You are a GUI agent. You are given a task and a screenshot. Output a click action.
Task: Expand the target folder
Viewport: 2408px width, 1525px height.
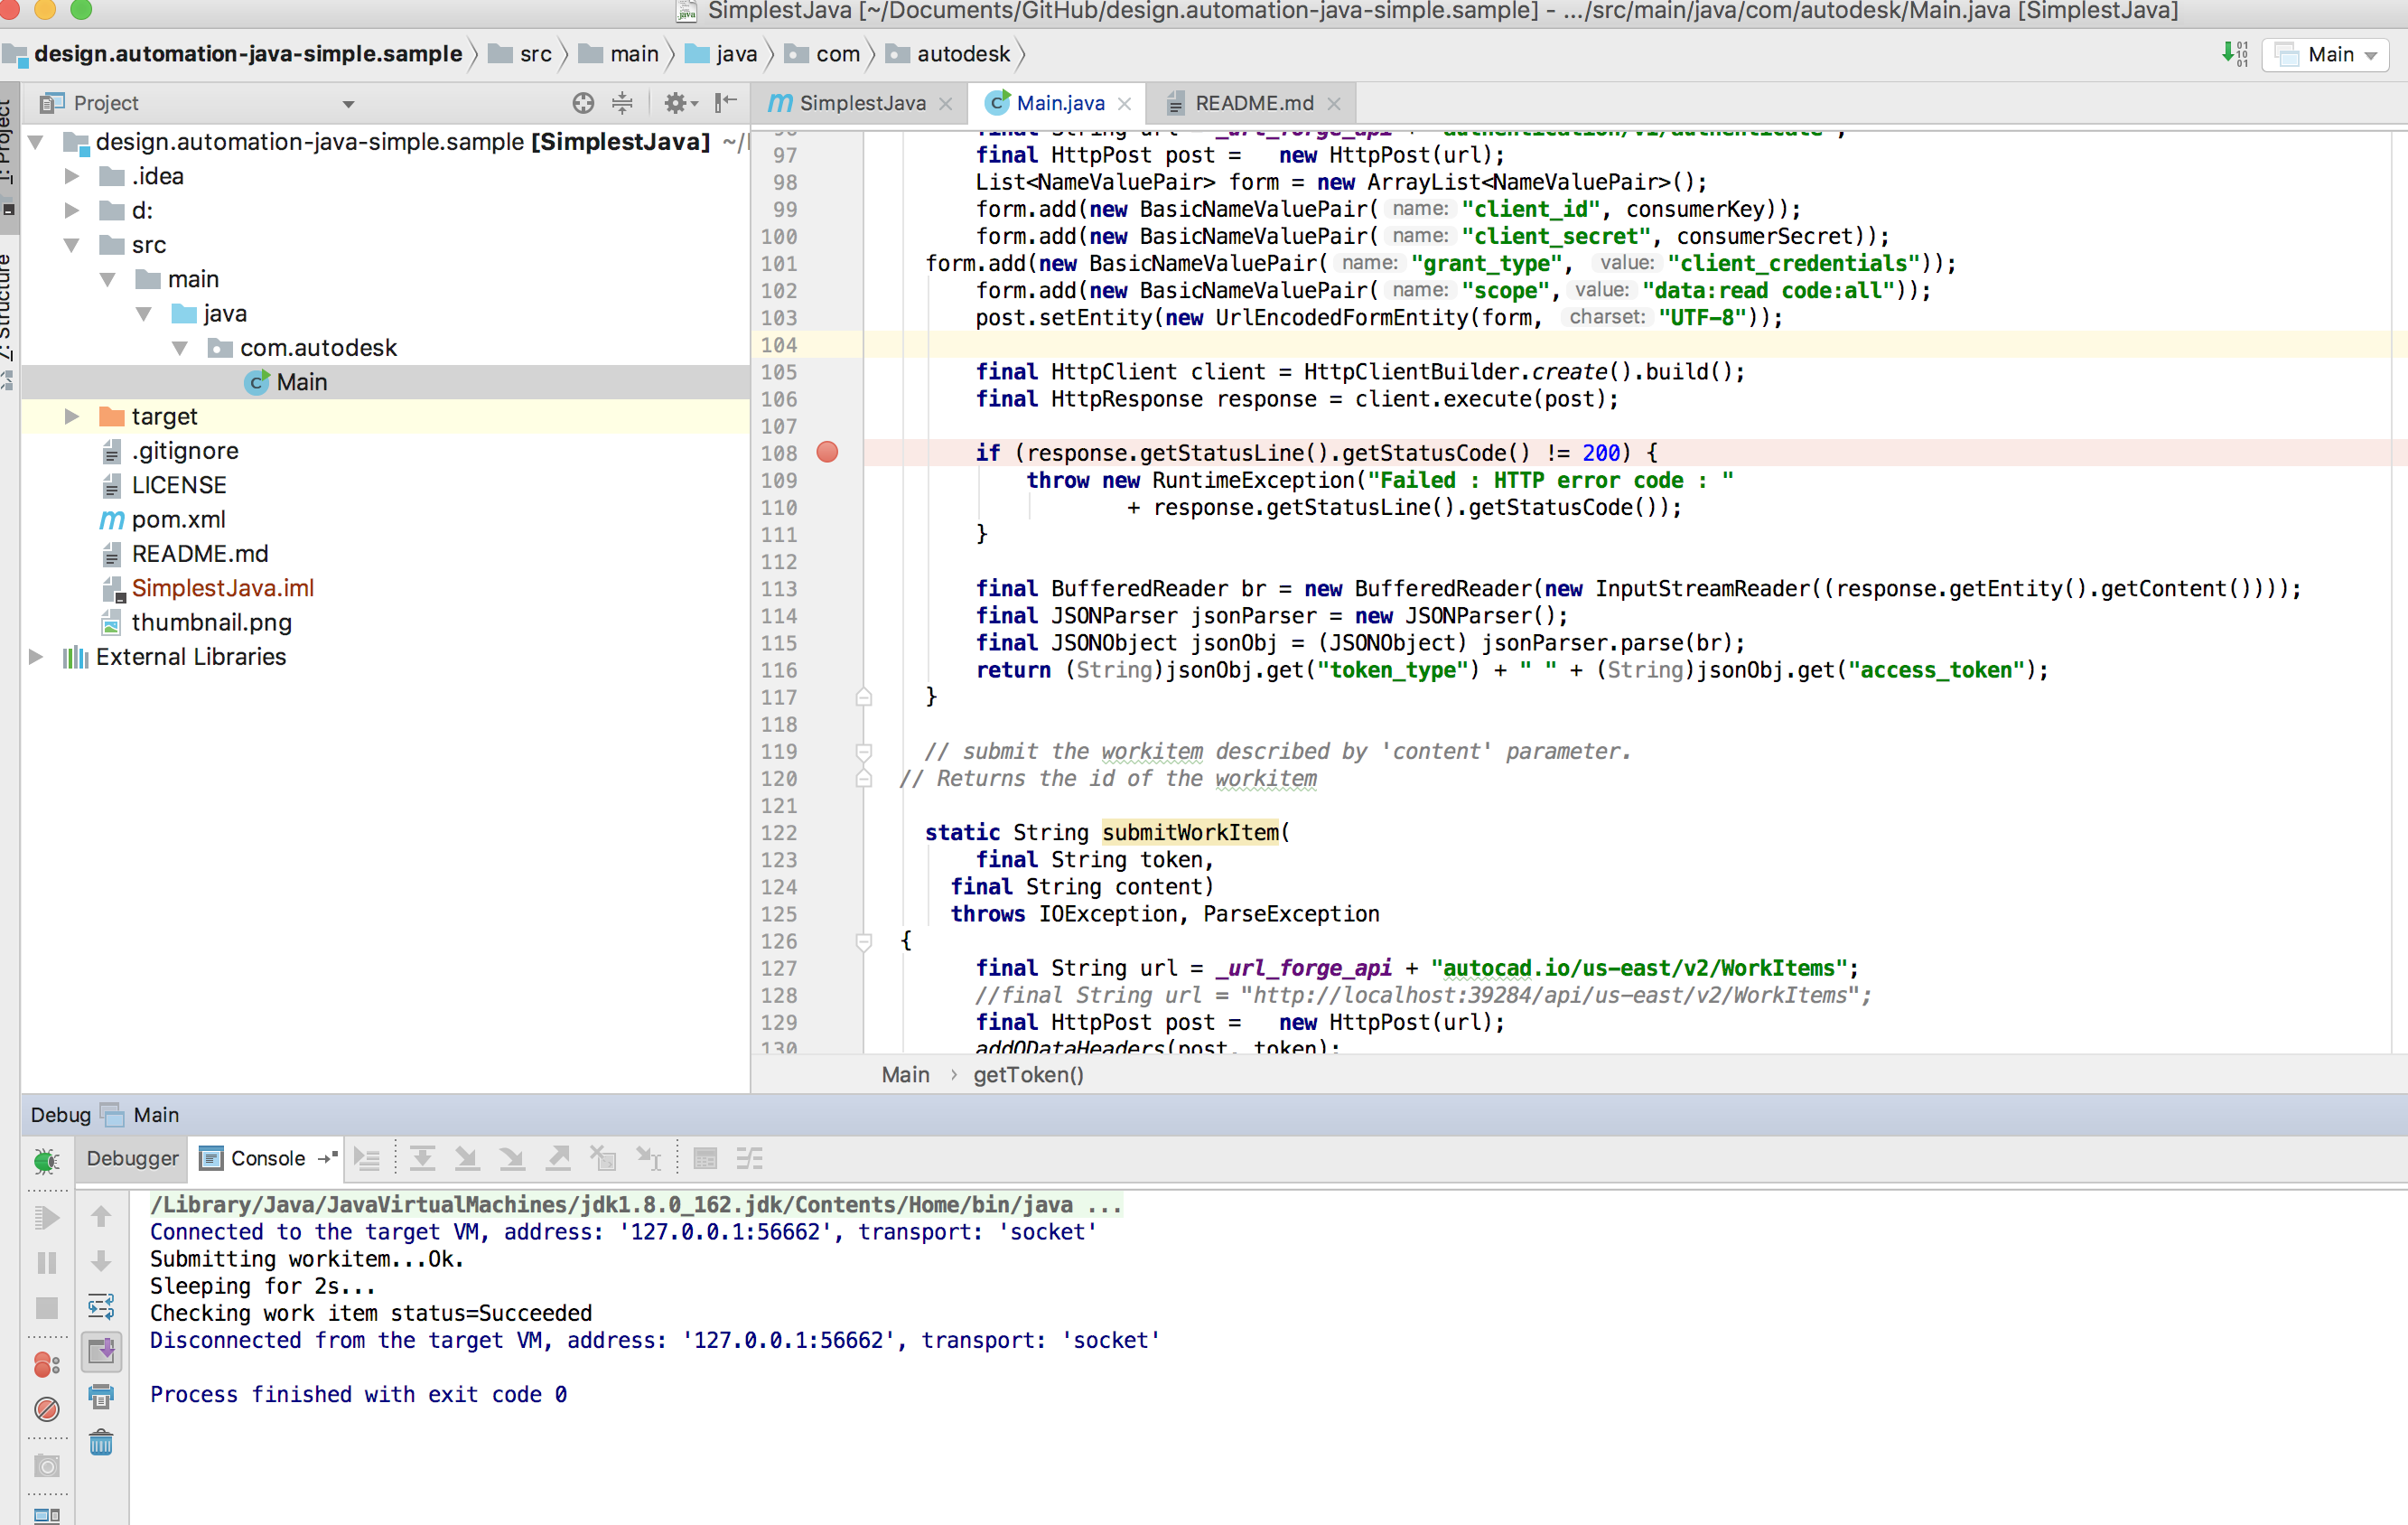pos(72,416)
